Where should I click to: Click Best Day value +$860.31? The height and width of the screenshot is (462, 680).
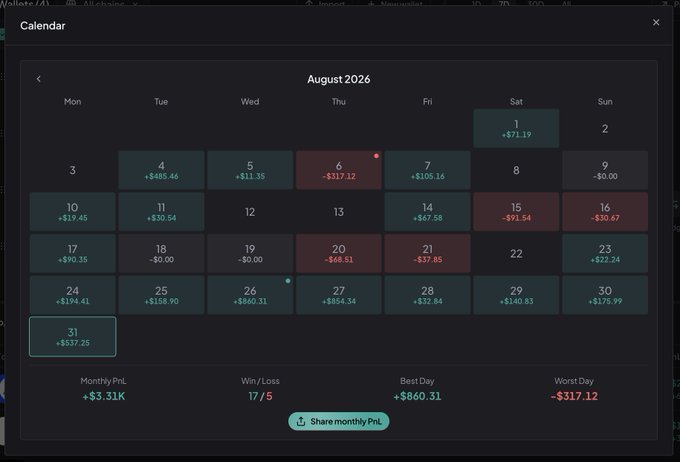[x=417, y=396]
